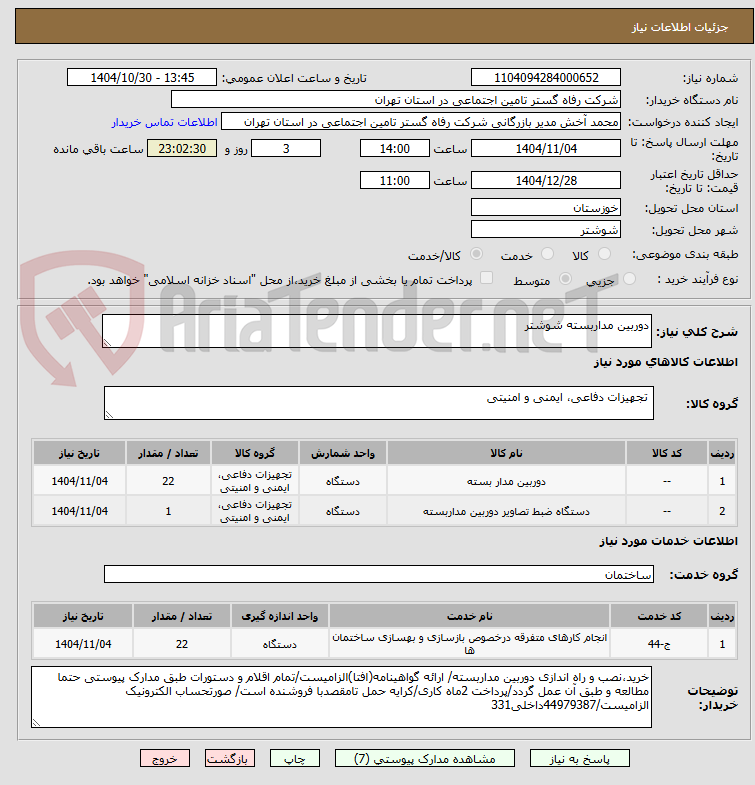This screenshot has width=755, height=785.
Task: Select the کالا/خدمت radio button
Action: (x=477, y=254)
